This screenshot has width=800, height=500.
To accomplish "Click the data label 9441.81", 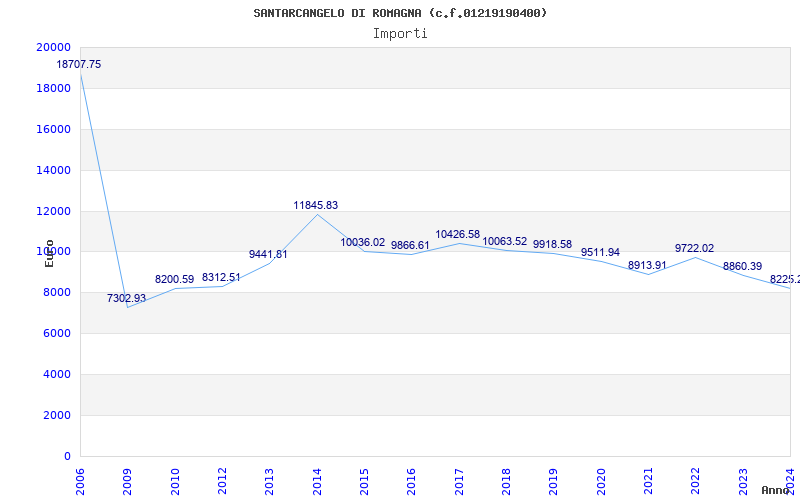I will coord(268,254).
